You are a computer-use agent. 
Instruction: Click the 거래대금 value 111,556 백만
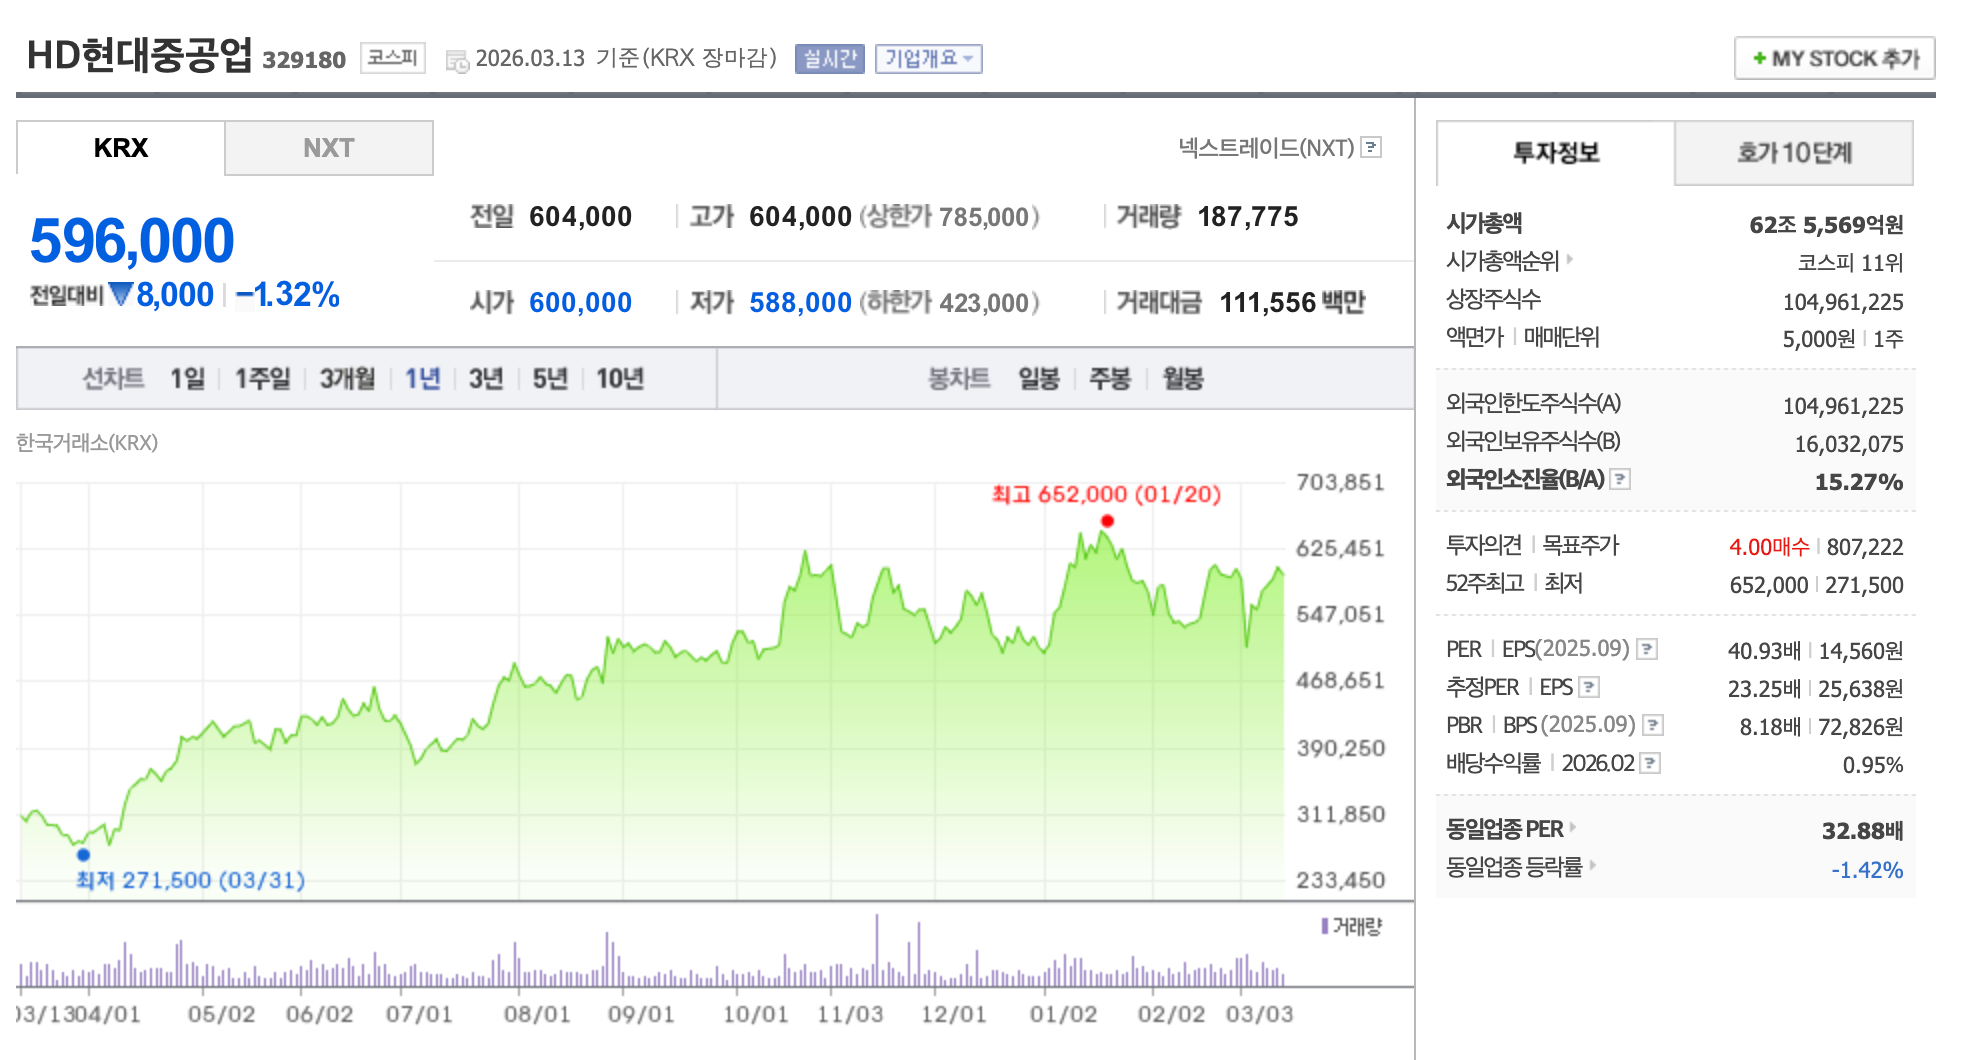1292,302
